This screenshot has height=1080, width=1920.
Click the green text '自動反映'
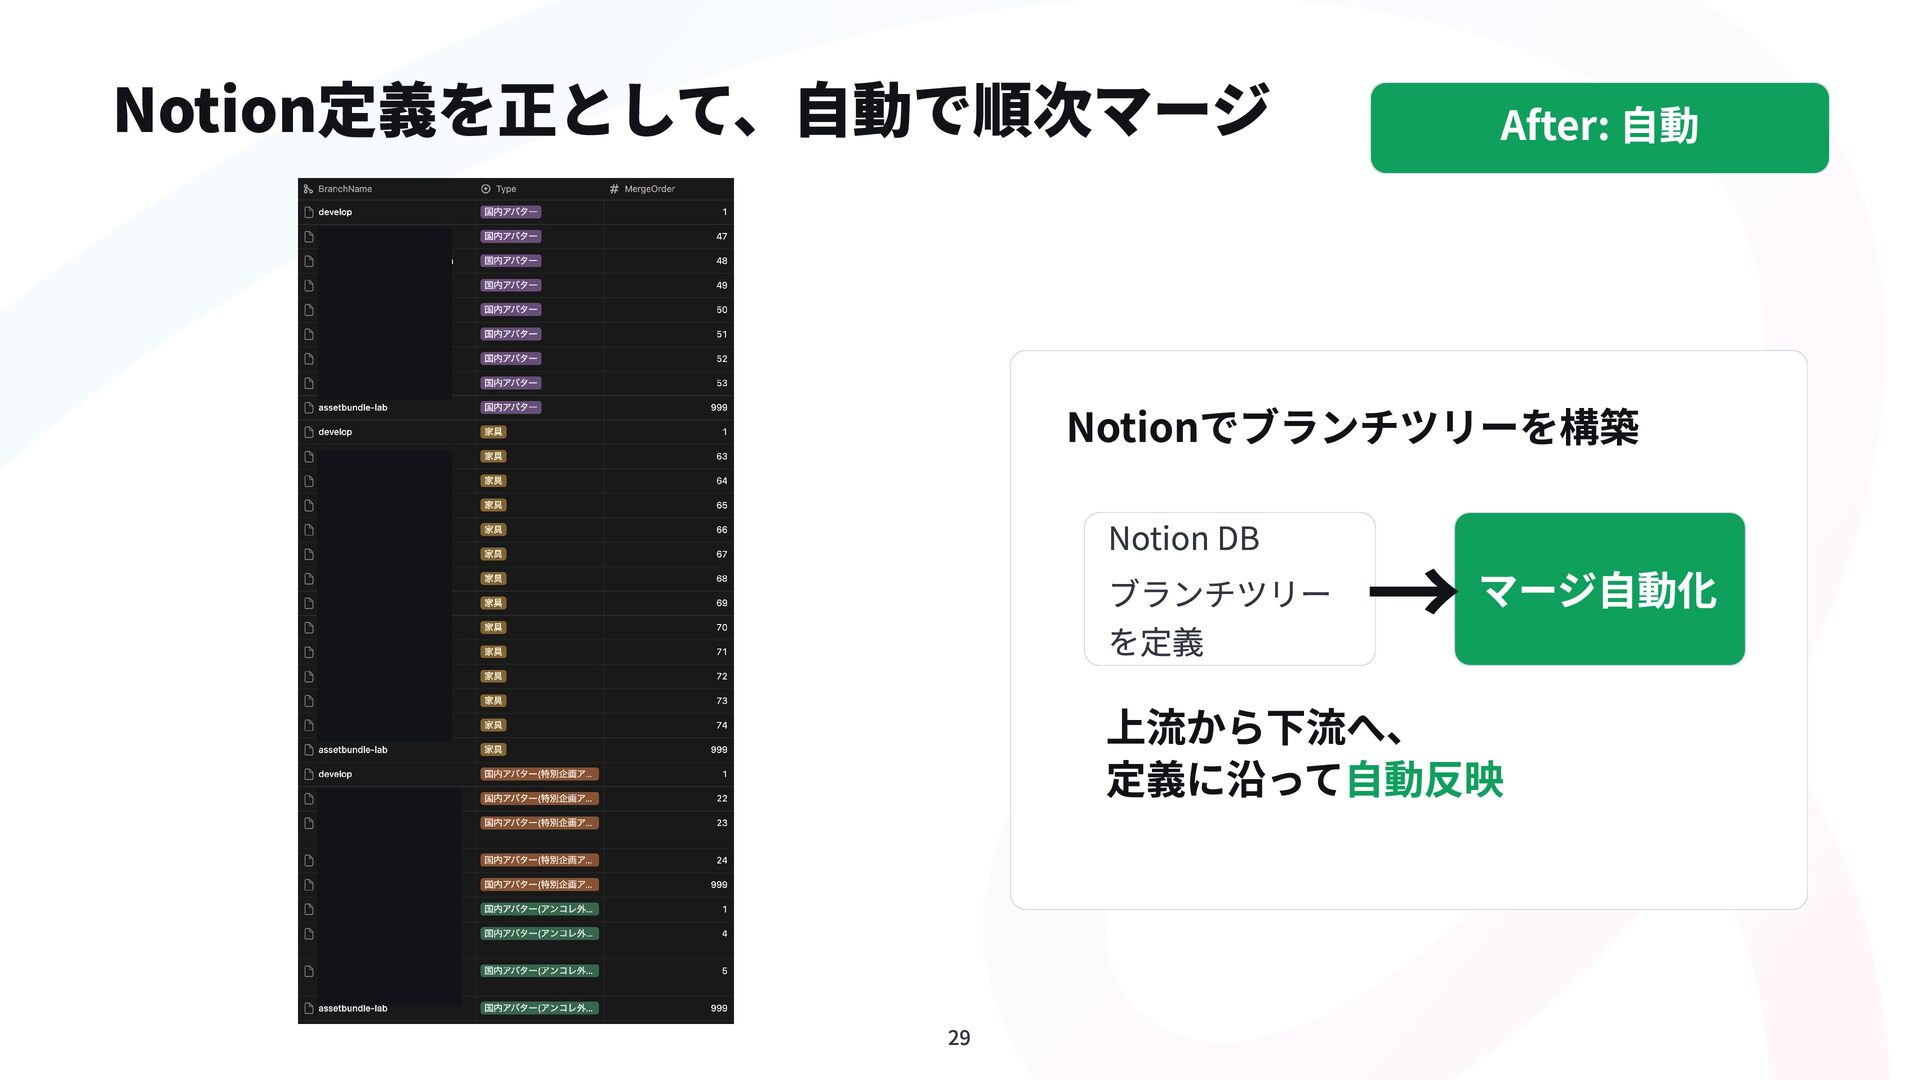pos(1425,780)
